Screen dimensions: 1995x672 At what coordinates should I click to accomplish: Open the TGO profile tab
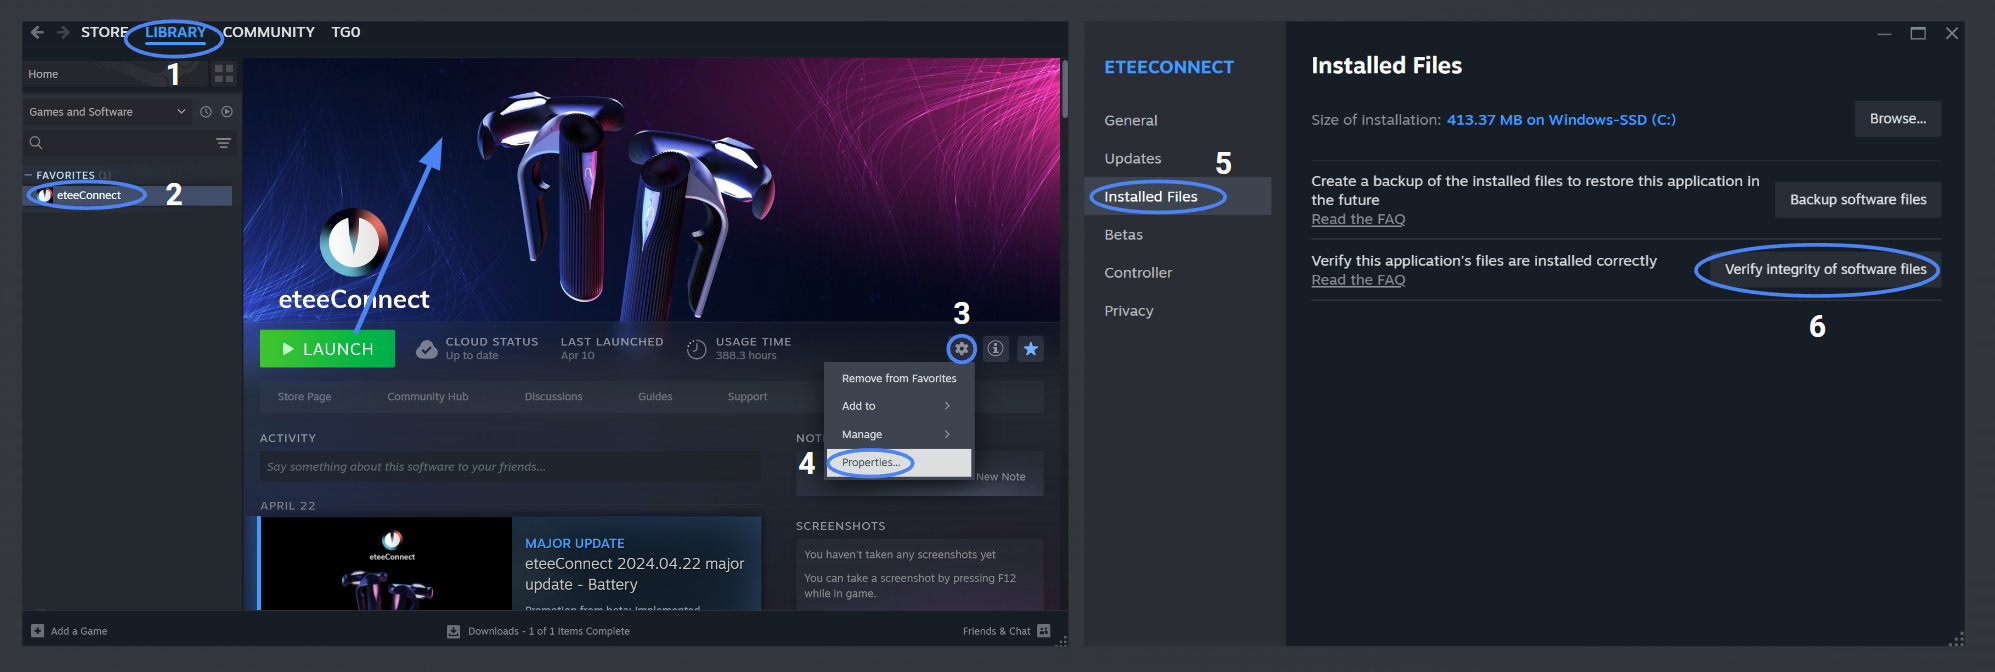tap(346, 32)
